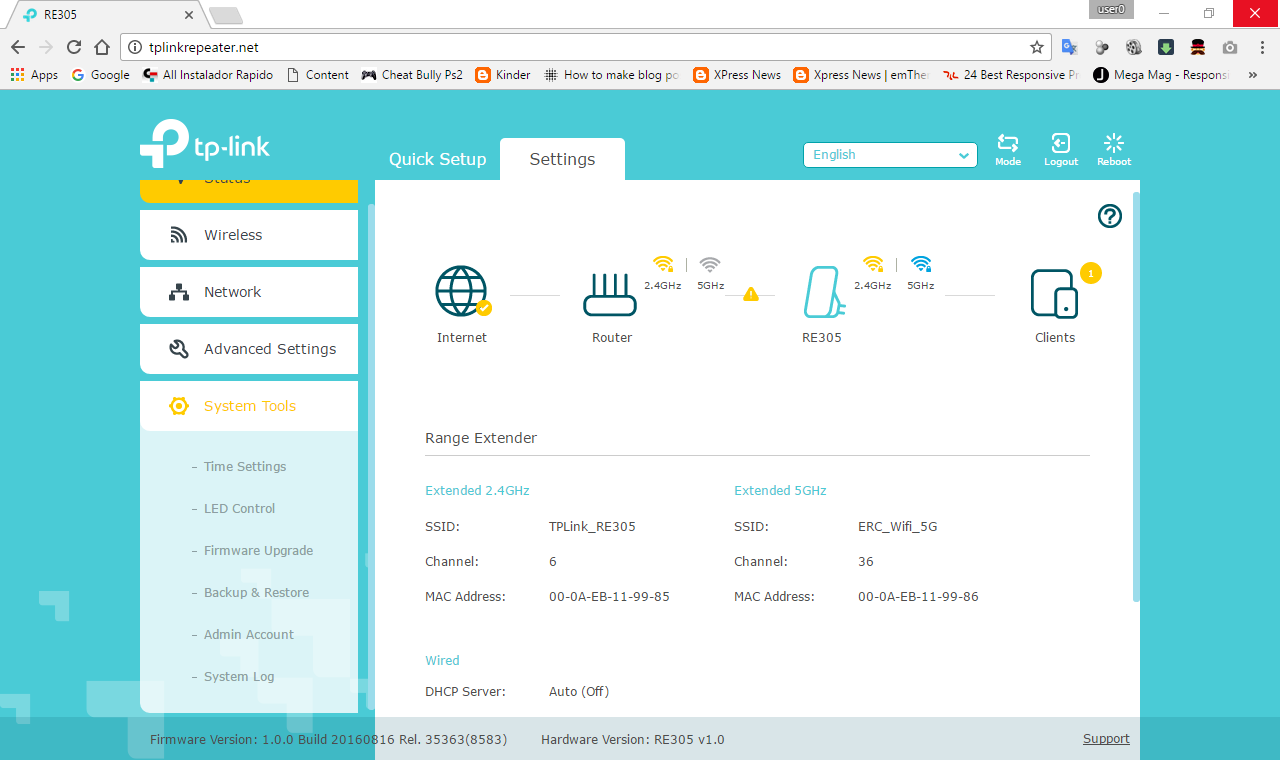Click the Extended 5GHz heading
Viewport: 1280px width, 760px height.
[x=780, y=490]
